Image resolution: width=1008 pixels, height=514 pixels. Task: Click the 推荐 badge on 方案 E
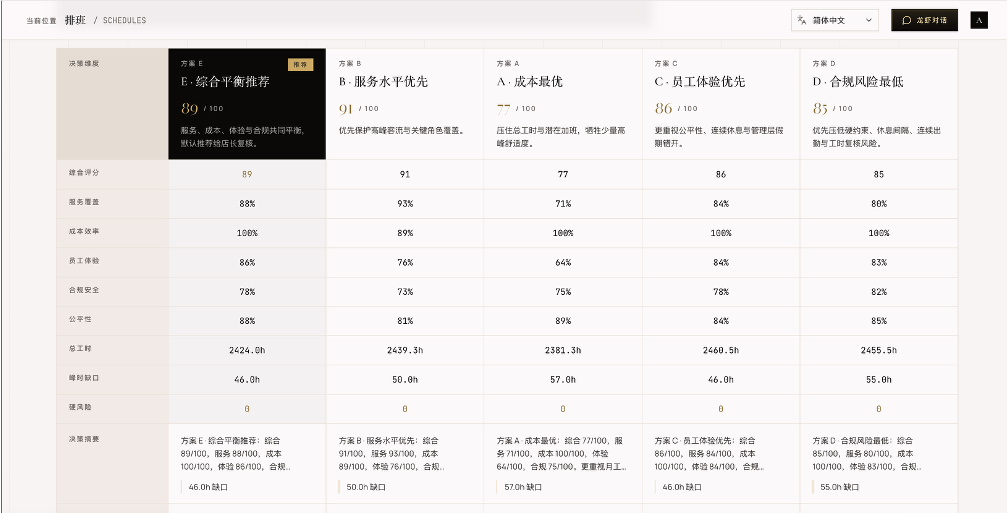300,64
